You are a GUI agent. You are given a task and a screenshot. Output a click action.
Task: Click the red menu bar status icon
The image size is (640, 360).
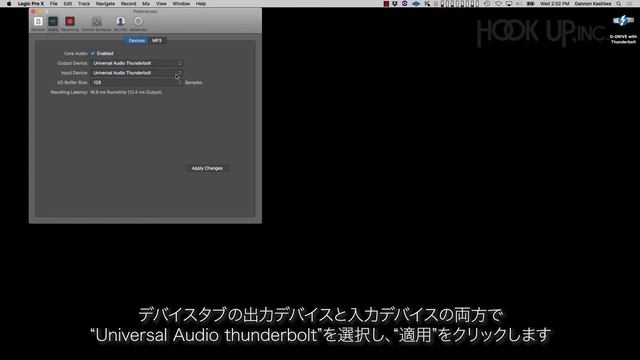coord(386,4)
